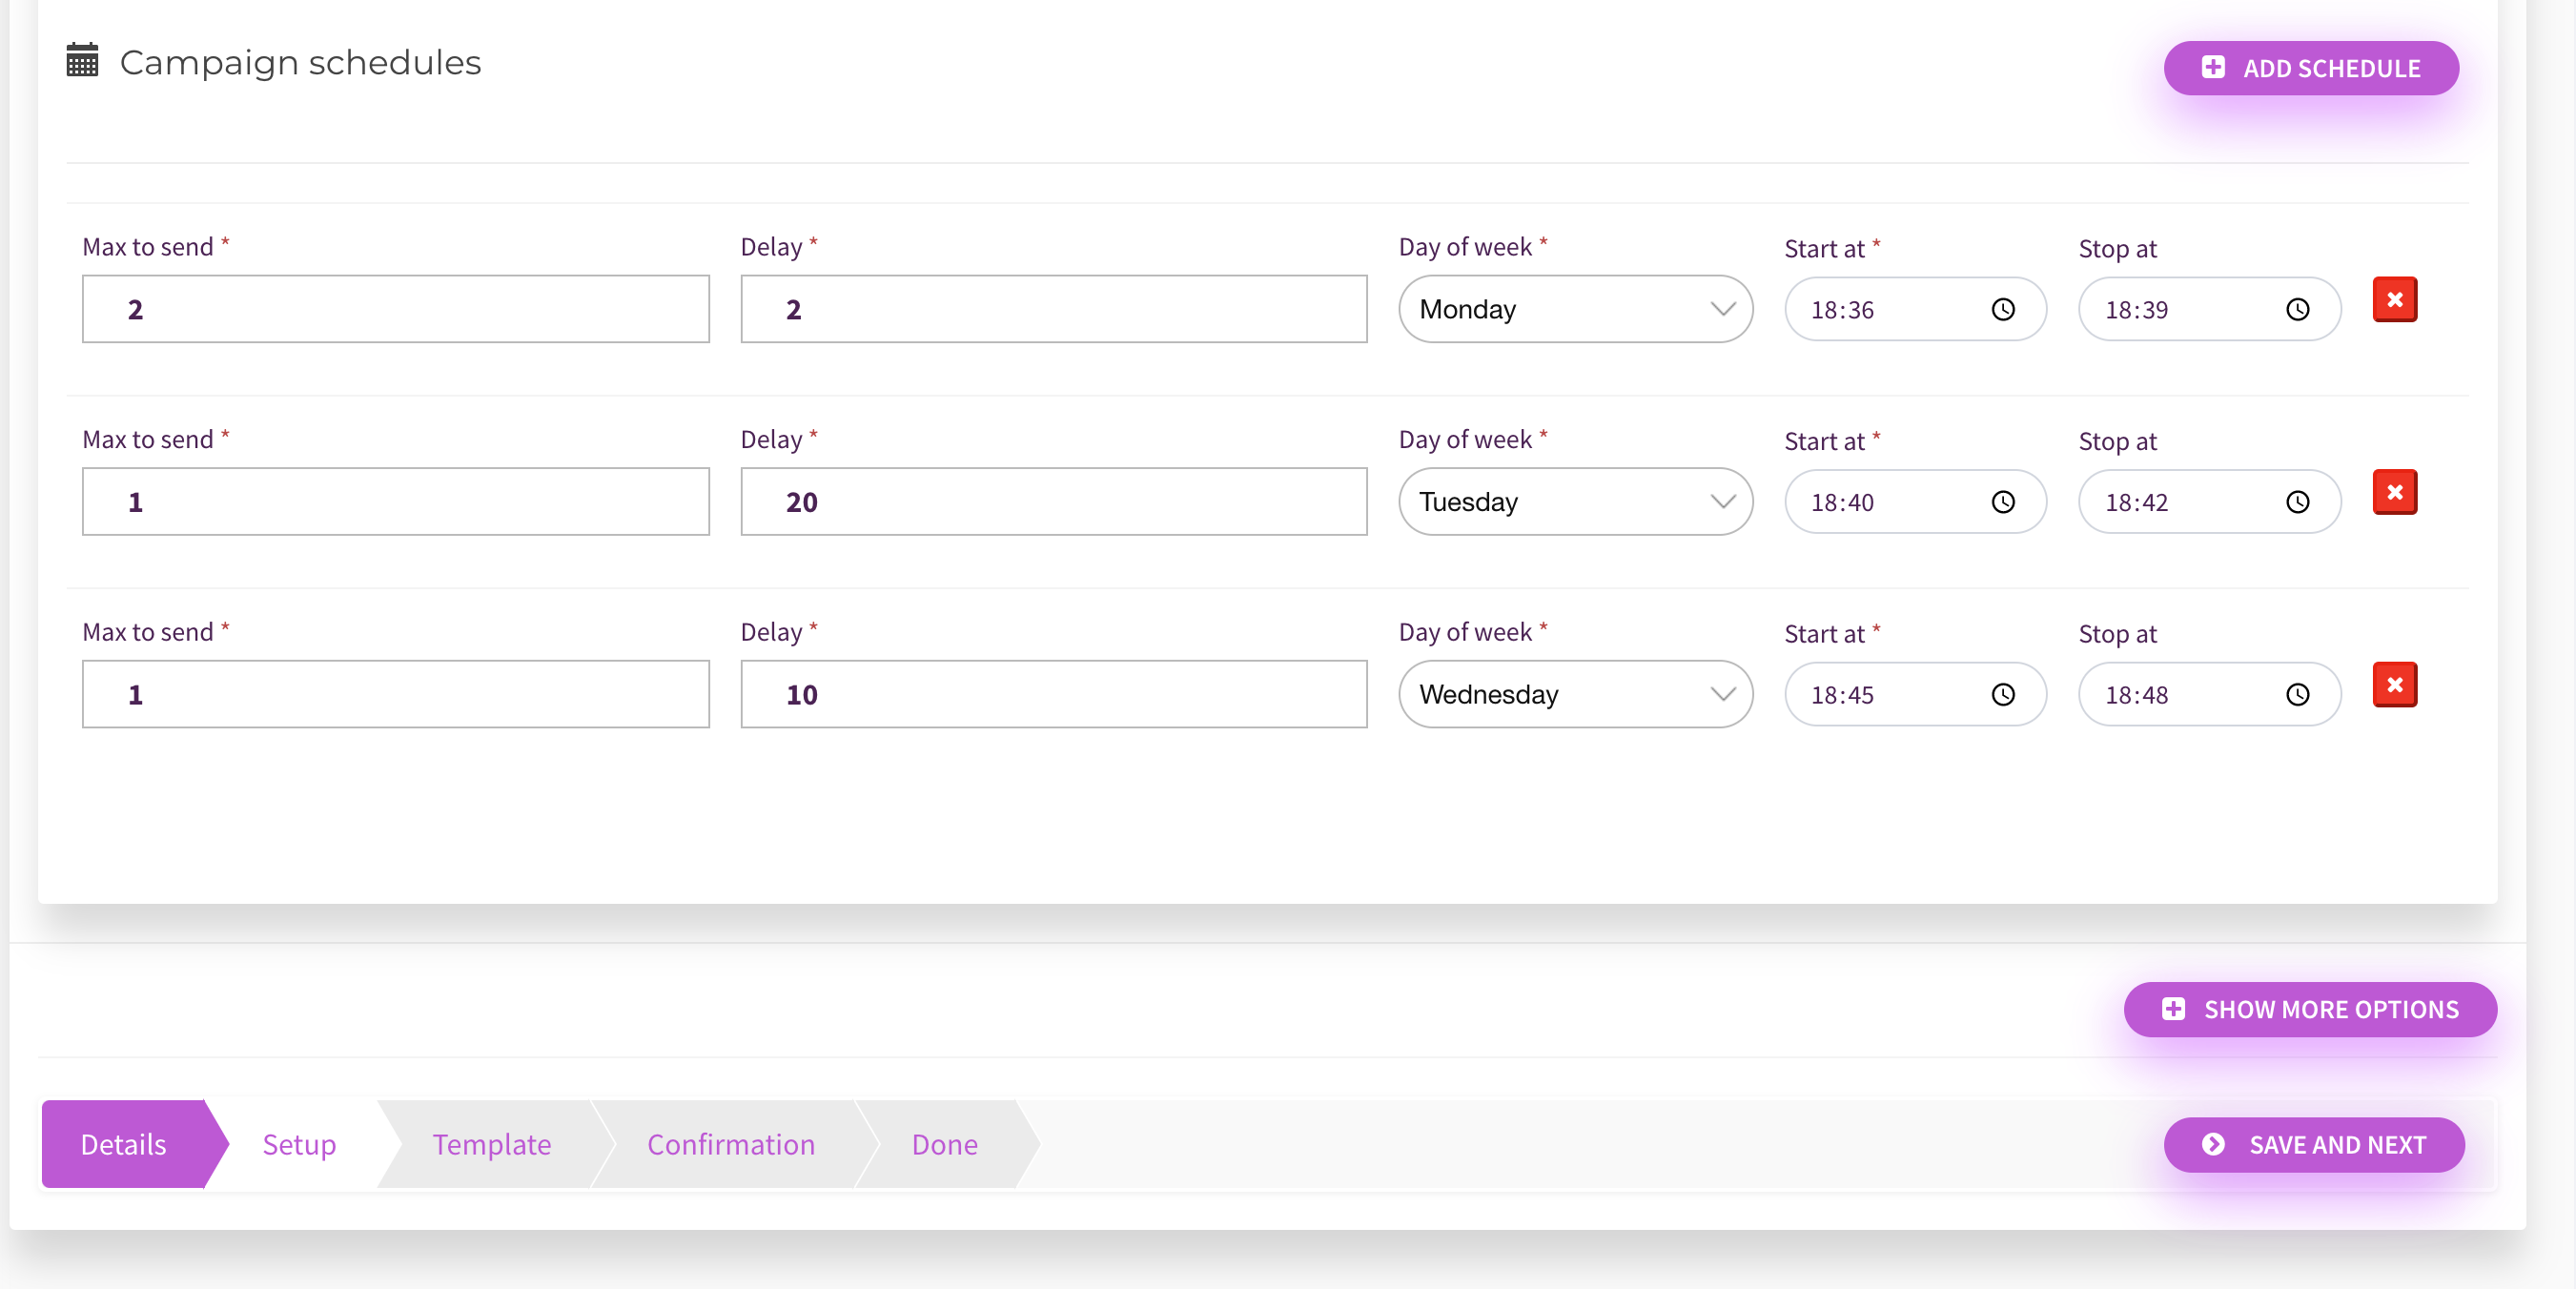The height and width of the screenshot is (1289, 2576).
Task: Click Save and Next button
Action: point(2314,1145)
